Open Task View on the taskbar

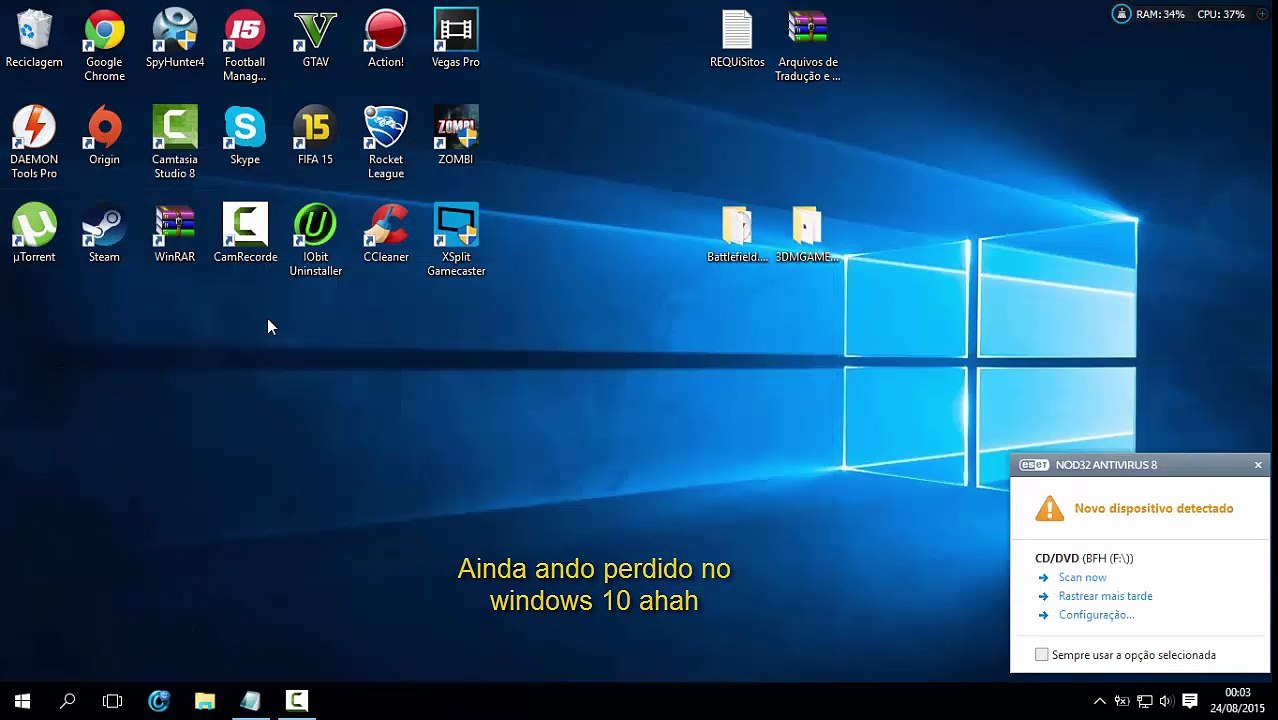click(112, 701)
